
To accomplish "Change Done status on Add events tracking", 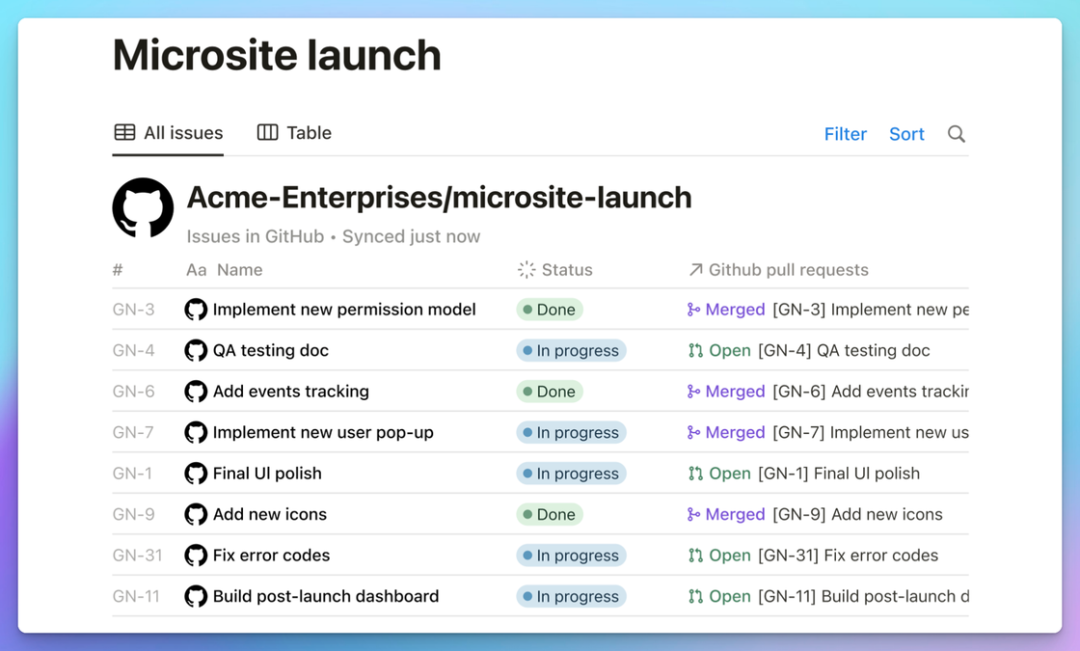I will coord(549,392).
